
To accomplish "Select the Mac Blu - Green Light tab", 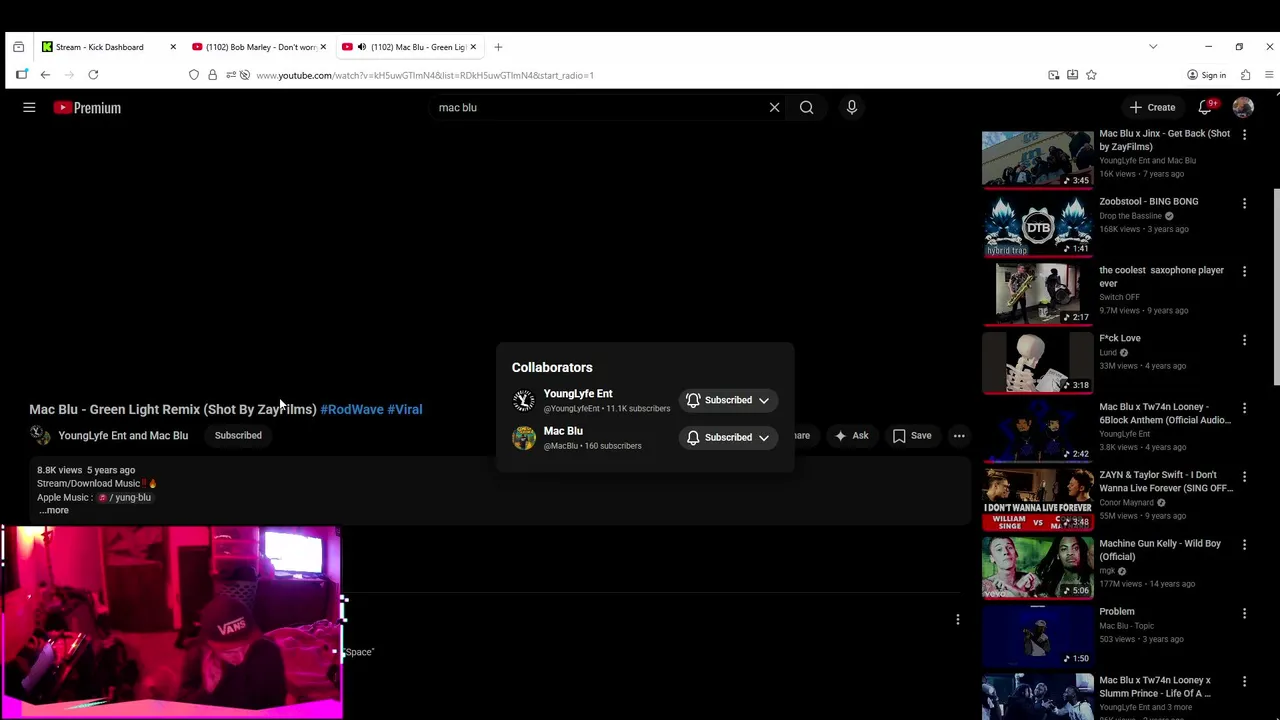I will [418, 47].
